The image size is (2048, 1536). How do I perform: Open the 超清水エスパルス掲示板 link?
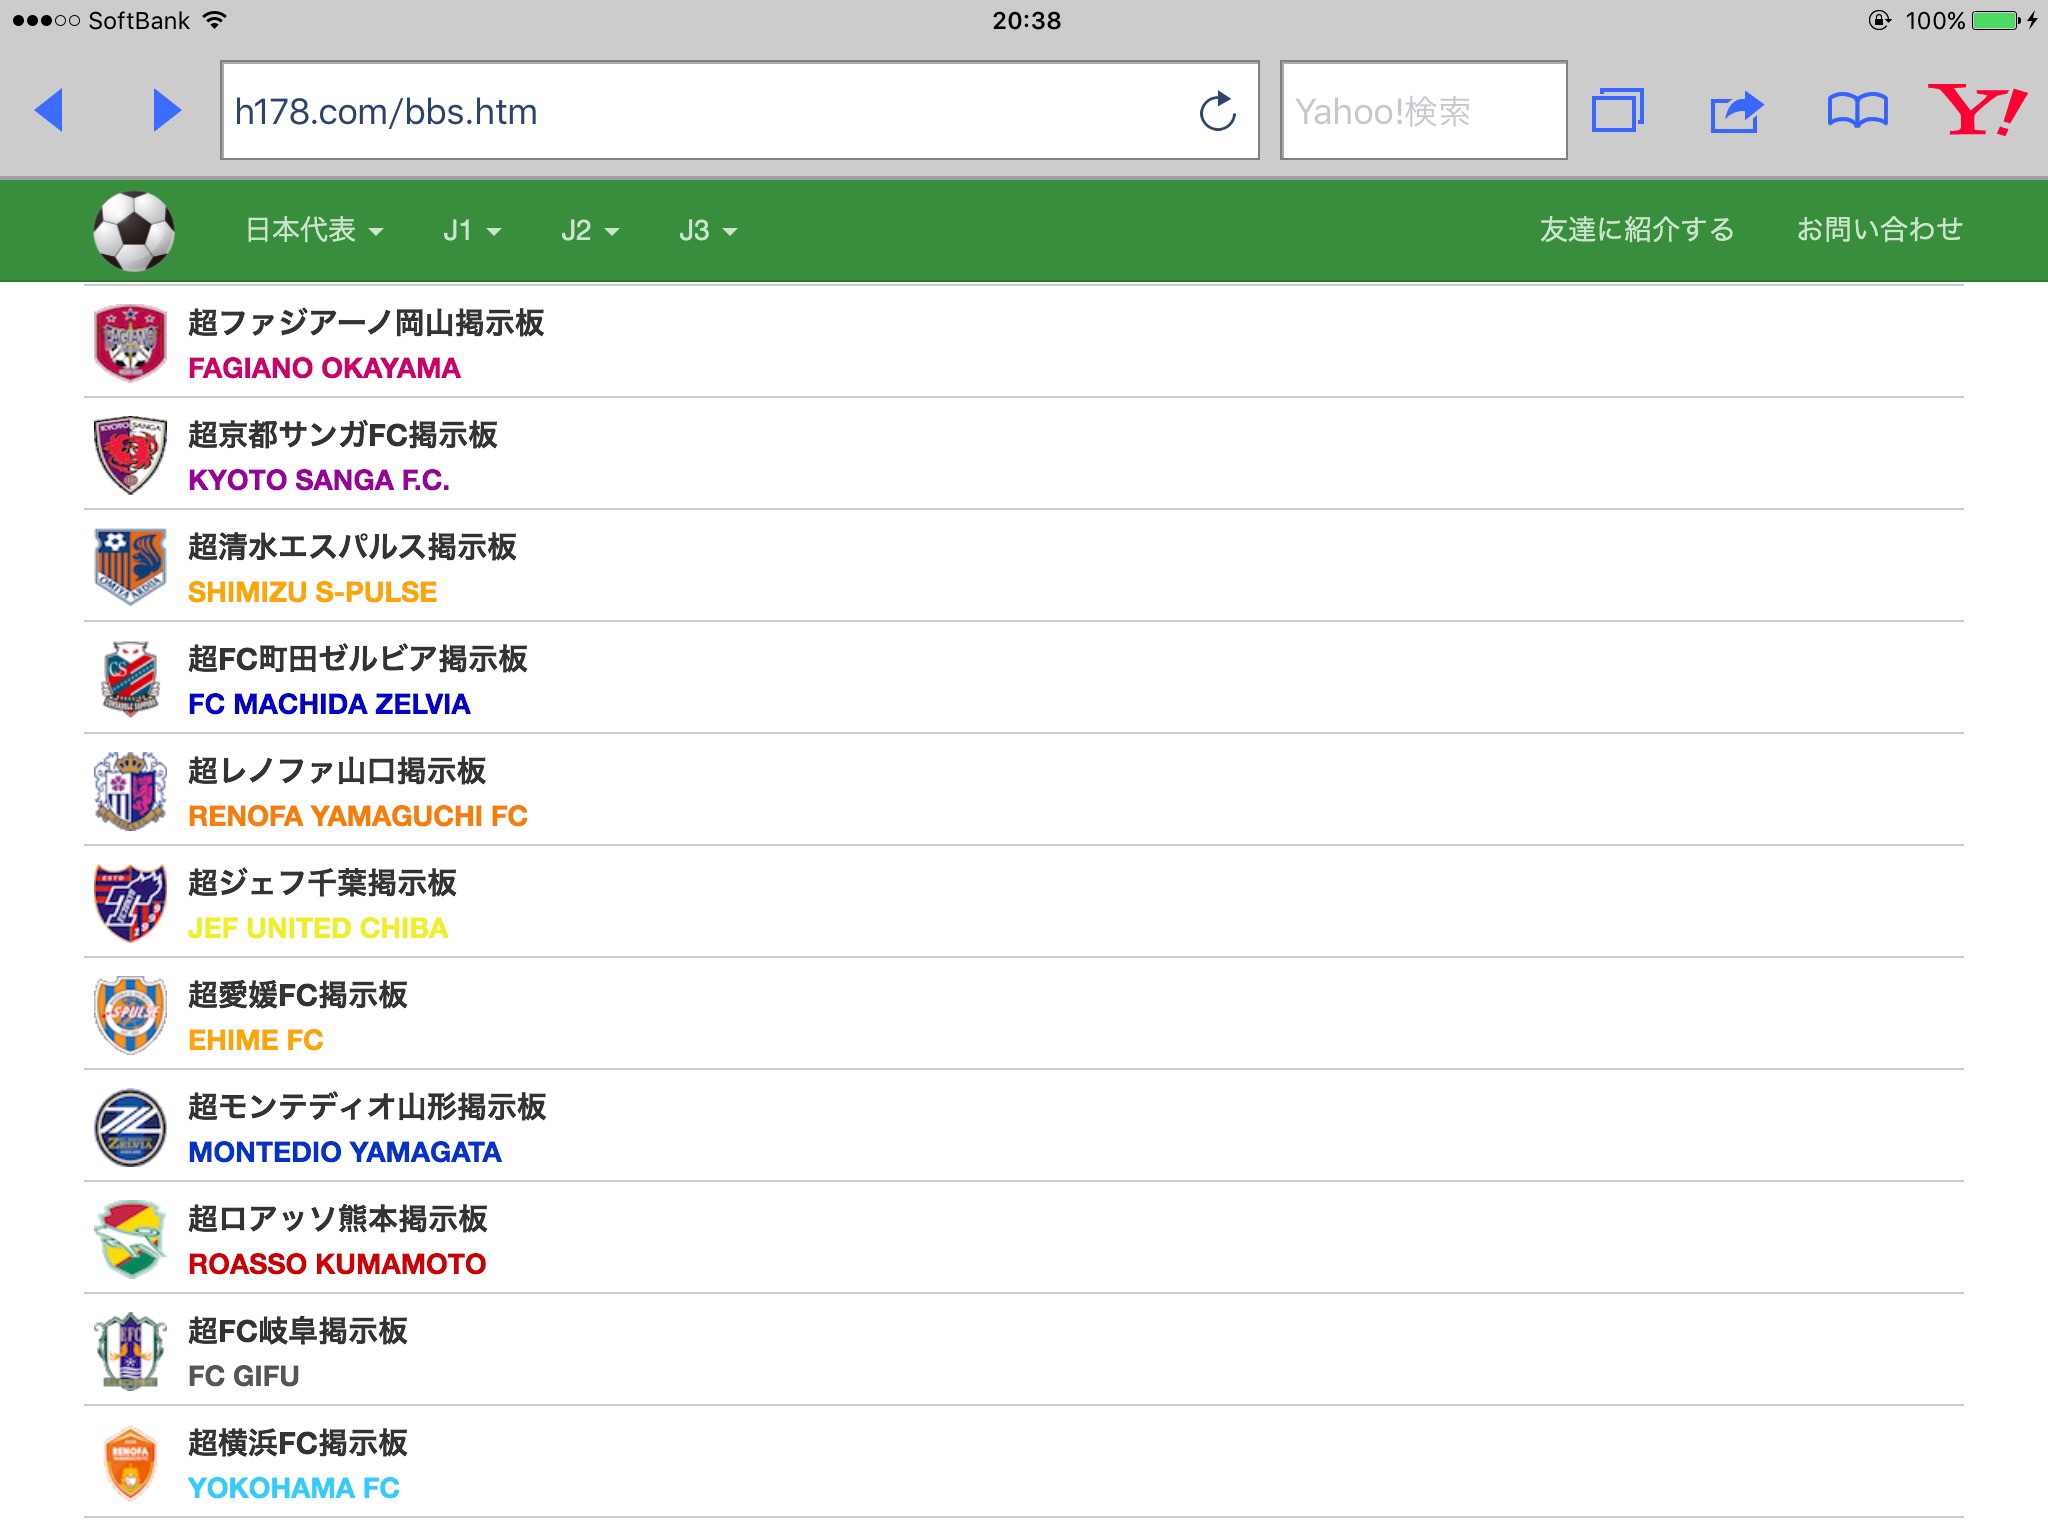352,547
